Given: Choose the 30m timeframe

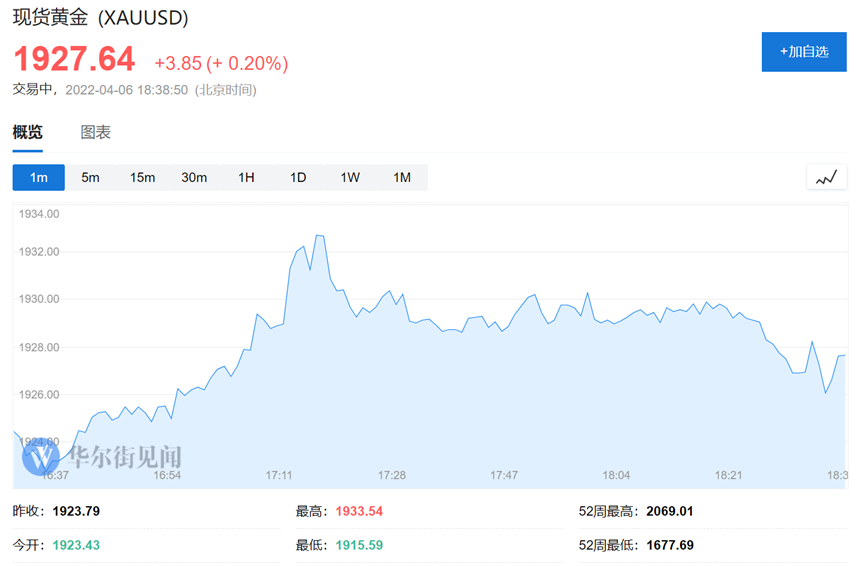Looking at the screenshot, I should pos(194,178).
